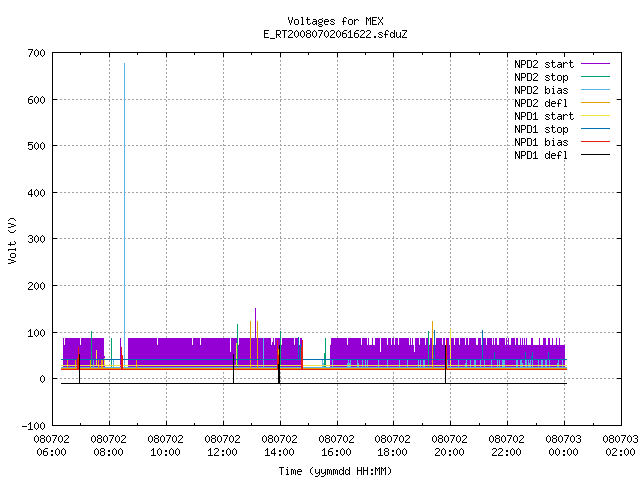
Task: Click the 0 y-axis tick value
Action: coord(42,379)
